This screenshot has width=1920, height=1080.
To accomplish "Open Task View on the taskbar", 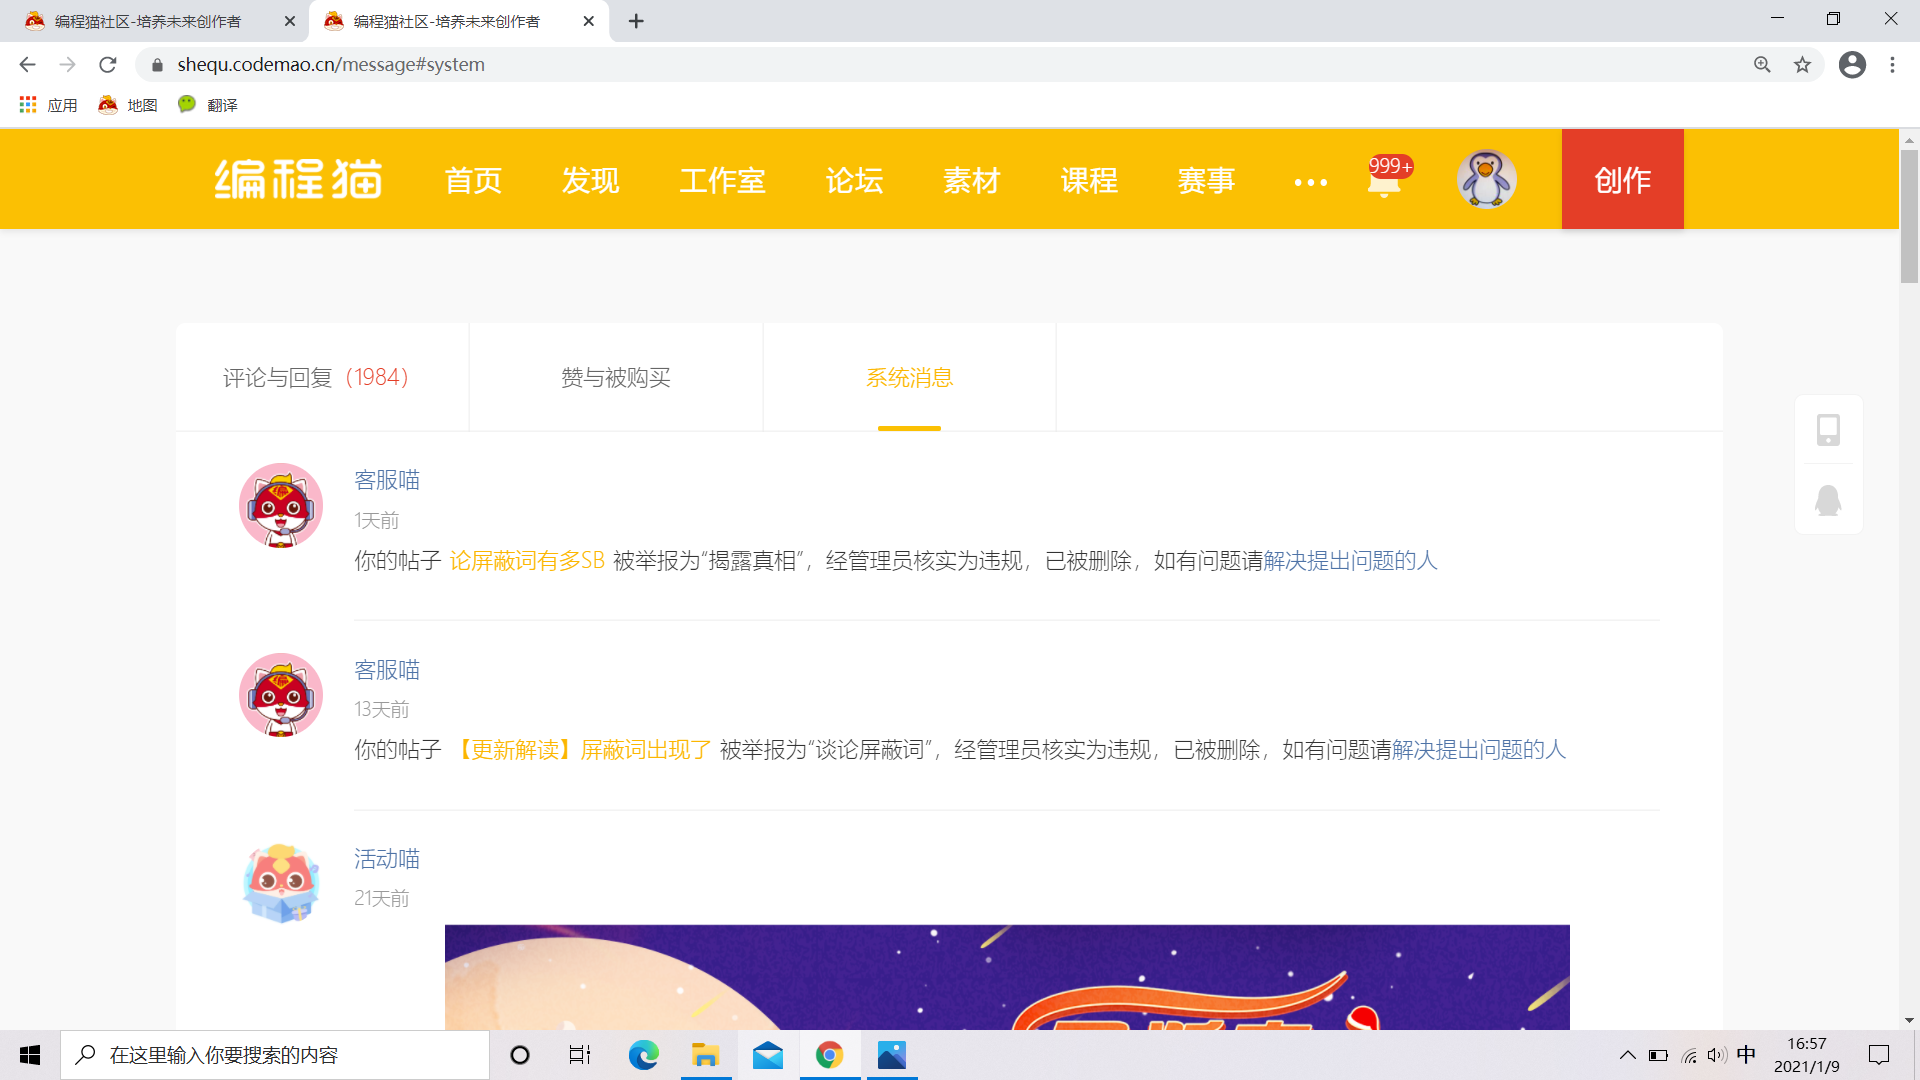I will click(580, 1055).
